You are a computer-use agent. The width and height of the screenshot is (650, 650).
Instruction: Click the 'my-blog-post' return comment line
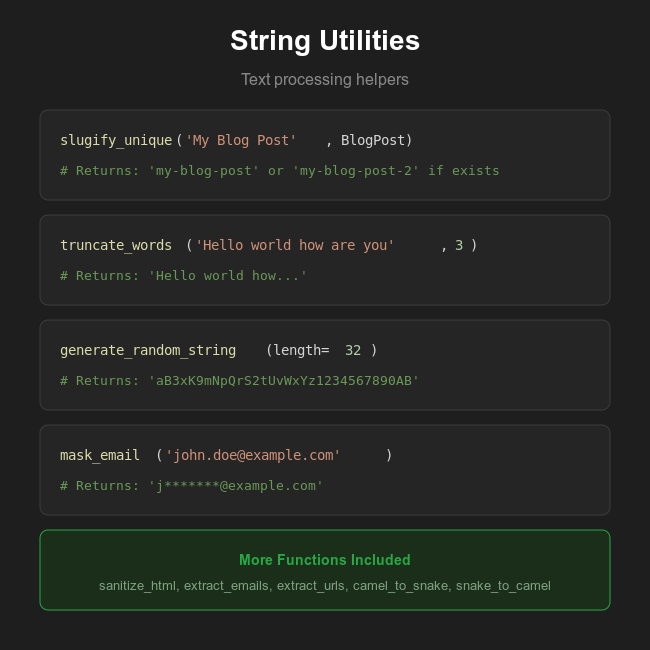(x=280, y=170)
